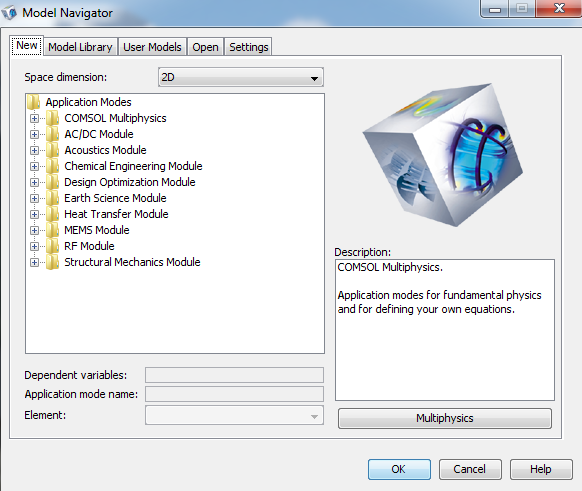Open Help for the Model Navigator
The image size is (582, 491).
coord(541,469)
